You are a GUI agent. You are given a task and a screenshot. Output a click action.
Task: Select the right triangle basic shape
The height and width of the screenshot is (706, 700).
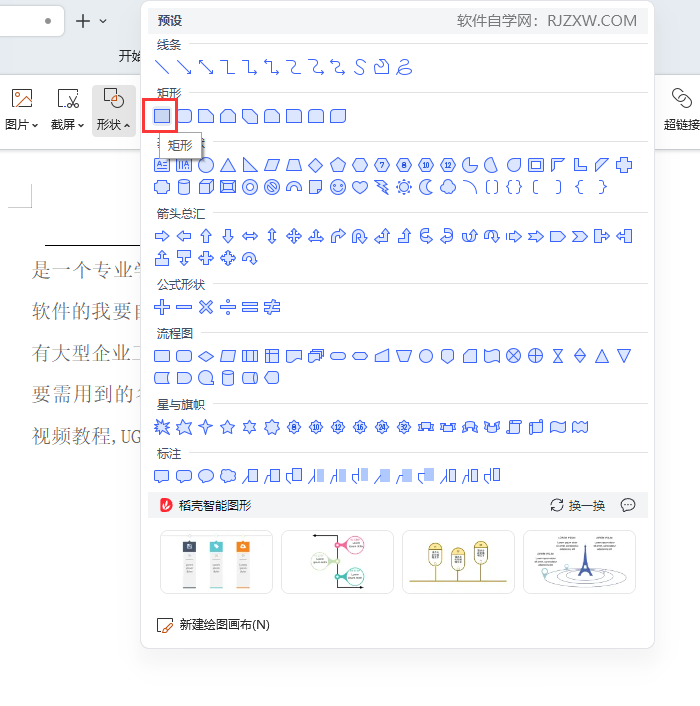click(x=250, y=165)
